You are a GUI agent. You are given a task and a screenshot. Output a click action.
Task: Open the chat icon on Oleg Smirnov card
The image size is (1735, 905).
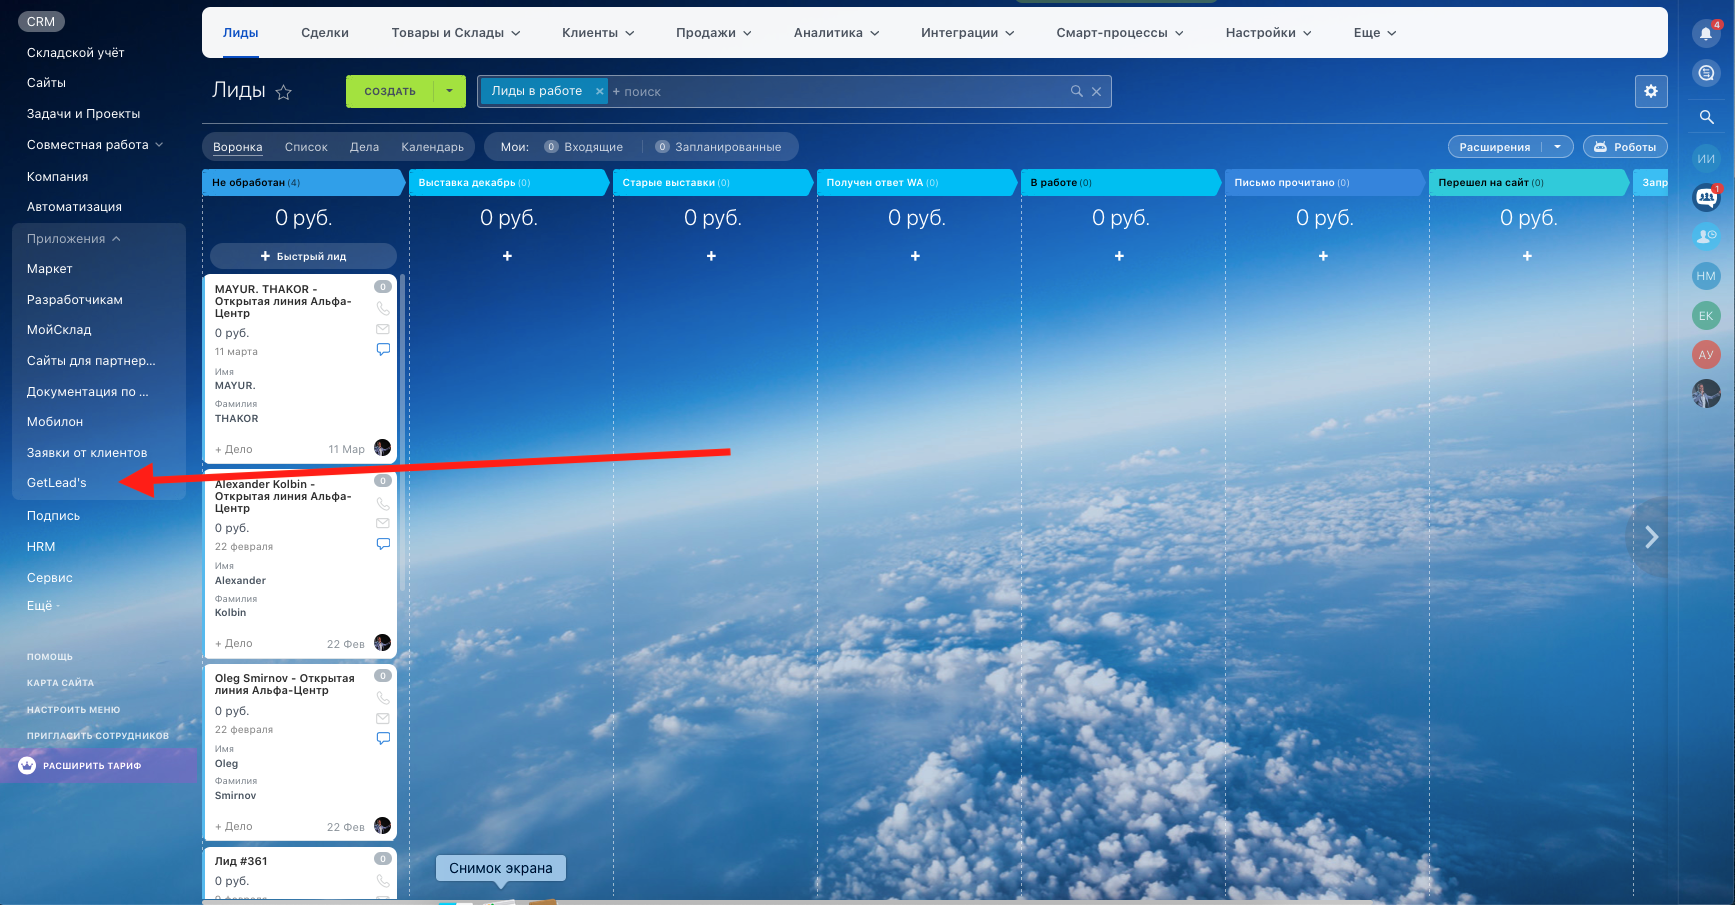(x=383, y=738)
